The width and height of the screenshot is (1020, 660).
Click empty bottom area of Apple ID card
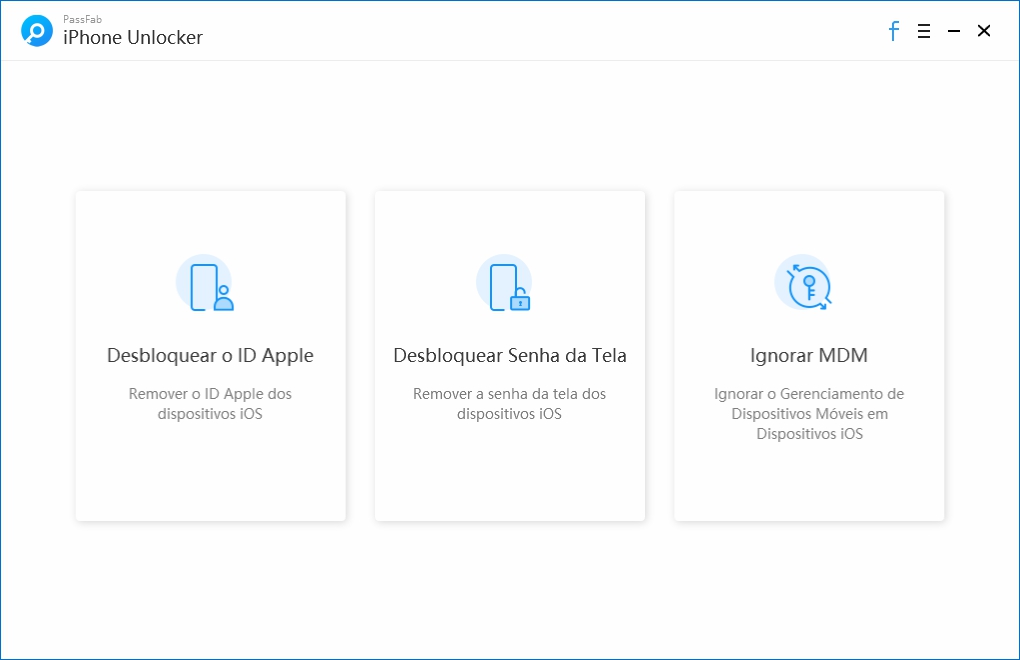click(210, 475)
